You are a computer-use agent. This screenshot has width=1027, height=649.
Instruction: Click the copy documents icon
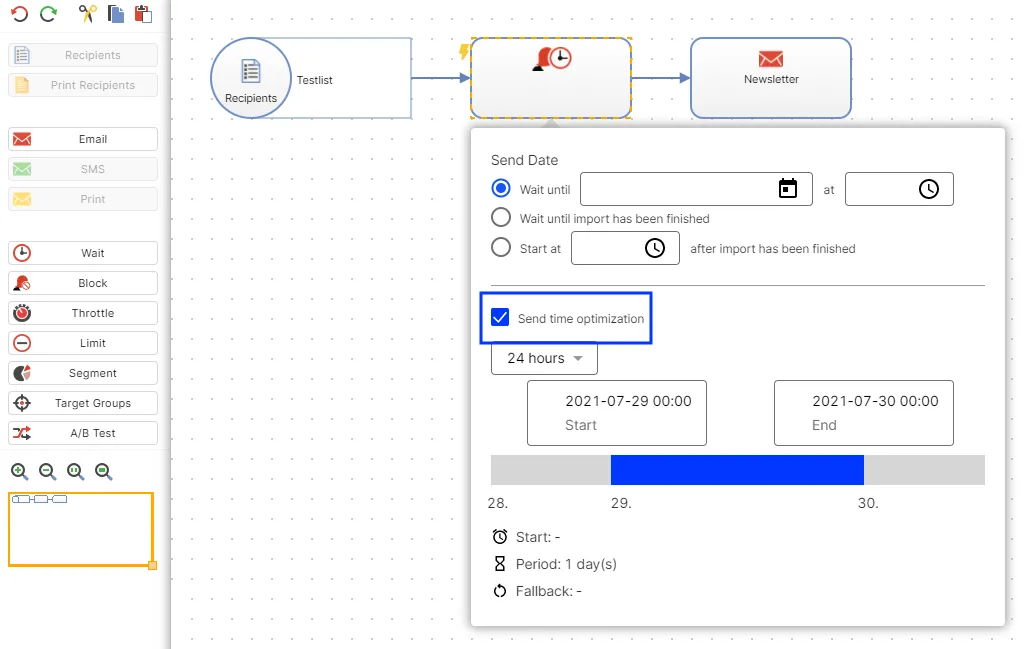[x=116, y=14]
